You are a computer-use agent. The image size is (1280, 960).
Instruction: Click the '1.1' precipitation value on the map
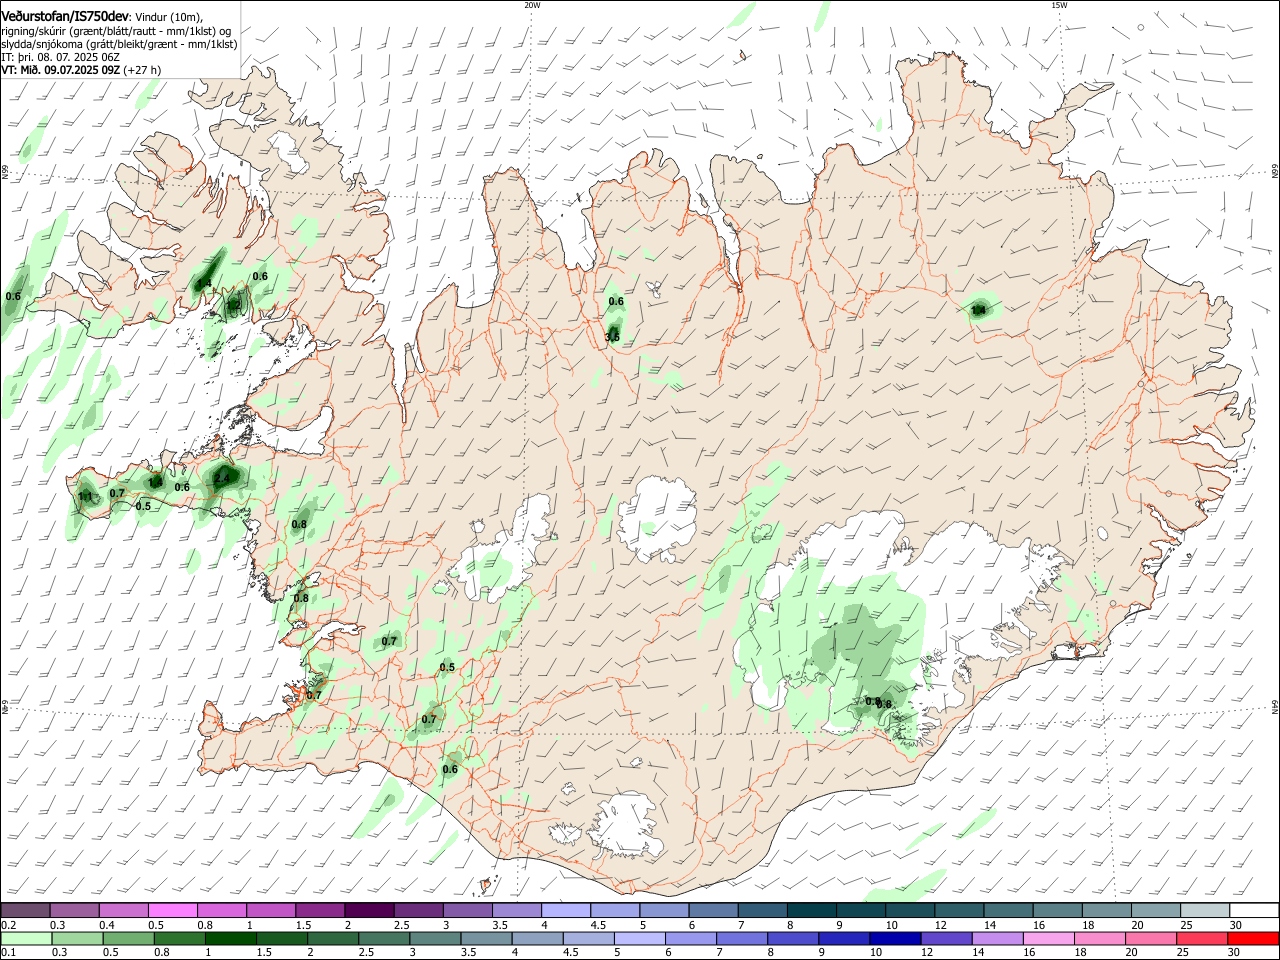[x=85, y=497]
